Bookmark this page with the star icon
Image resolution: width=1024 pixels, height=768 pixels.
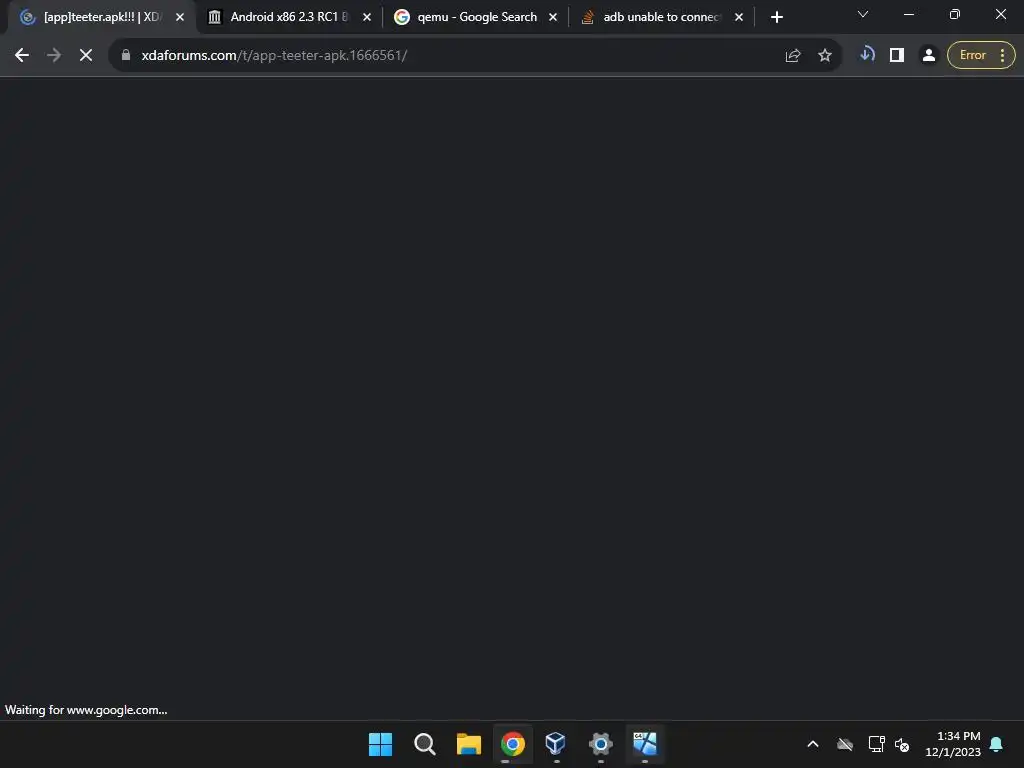coord(825,56)
